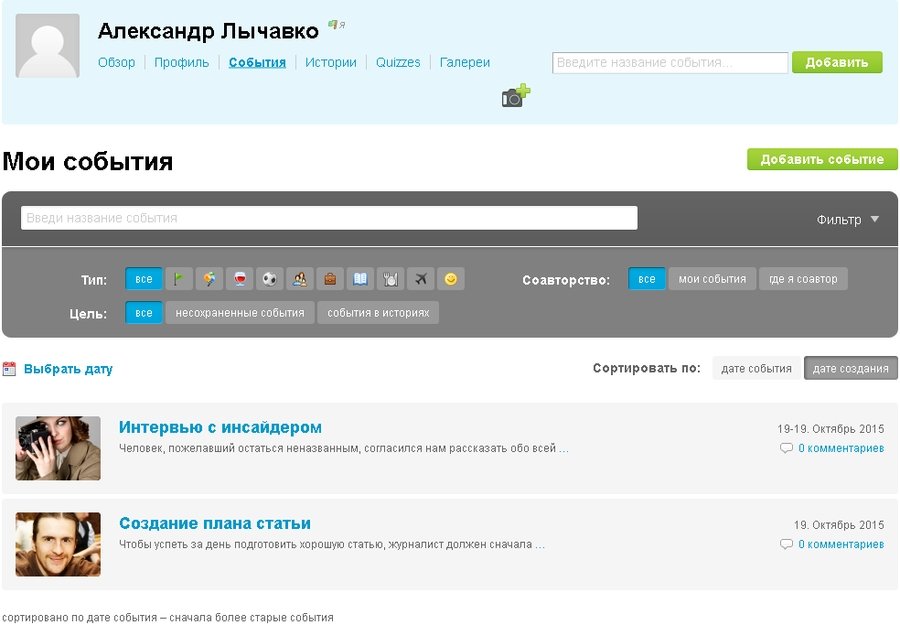This screenshot has width=900, height=625.
Task: Filter by wine glass event type
Action: [x=240, y=279]
